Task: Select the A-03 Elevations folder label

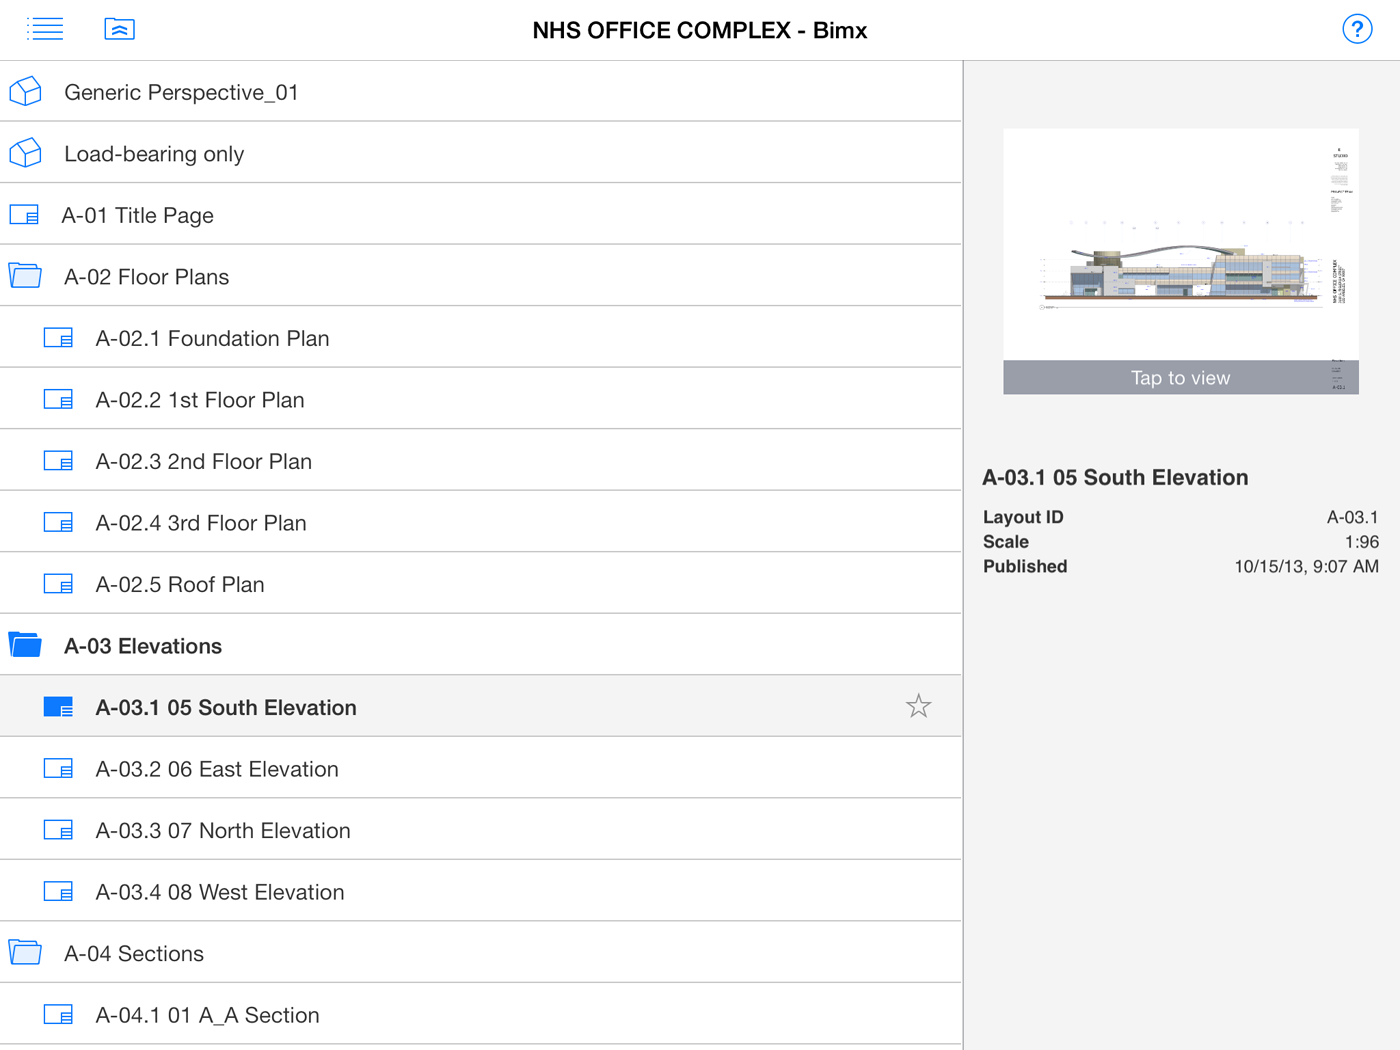Action: (143, 646)
